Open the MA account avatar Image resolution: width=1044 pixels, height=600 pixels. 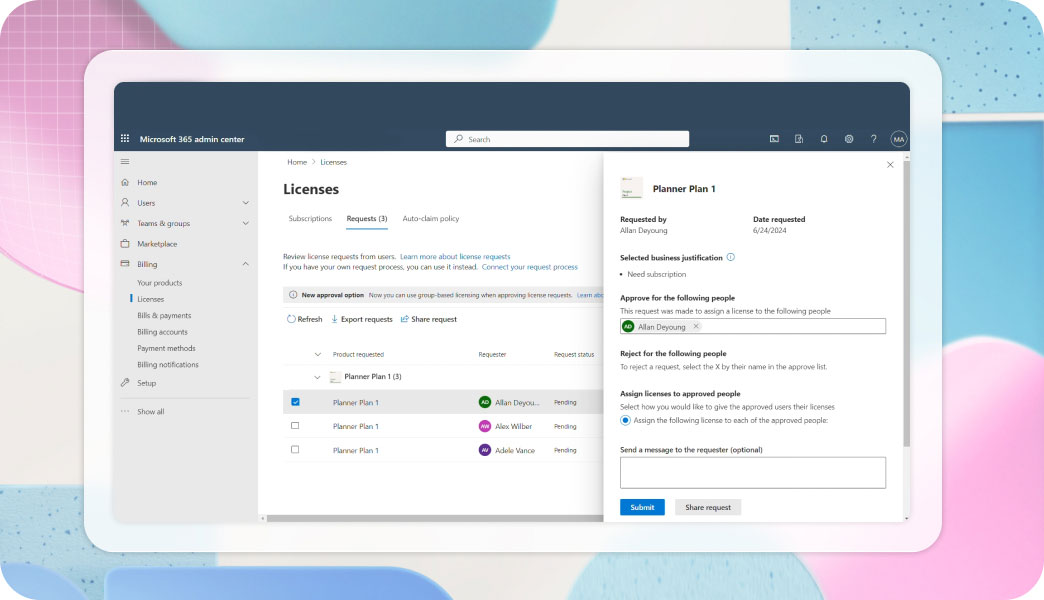pyautogui.click(x=898, y=139)
